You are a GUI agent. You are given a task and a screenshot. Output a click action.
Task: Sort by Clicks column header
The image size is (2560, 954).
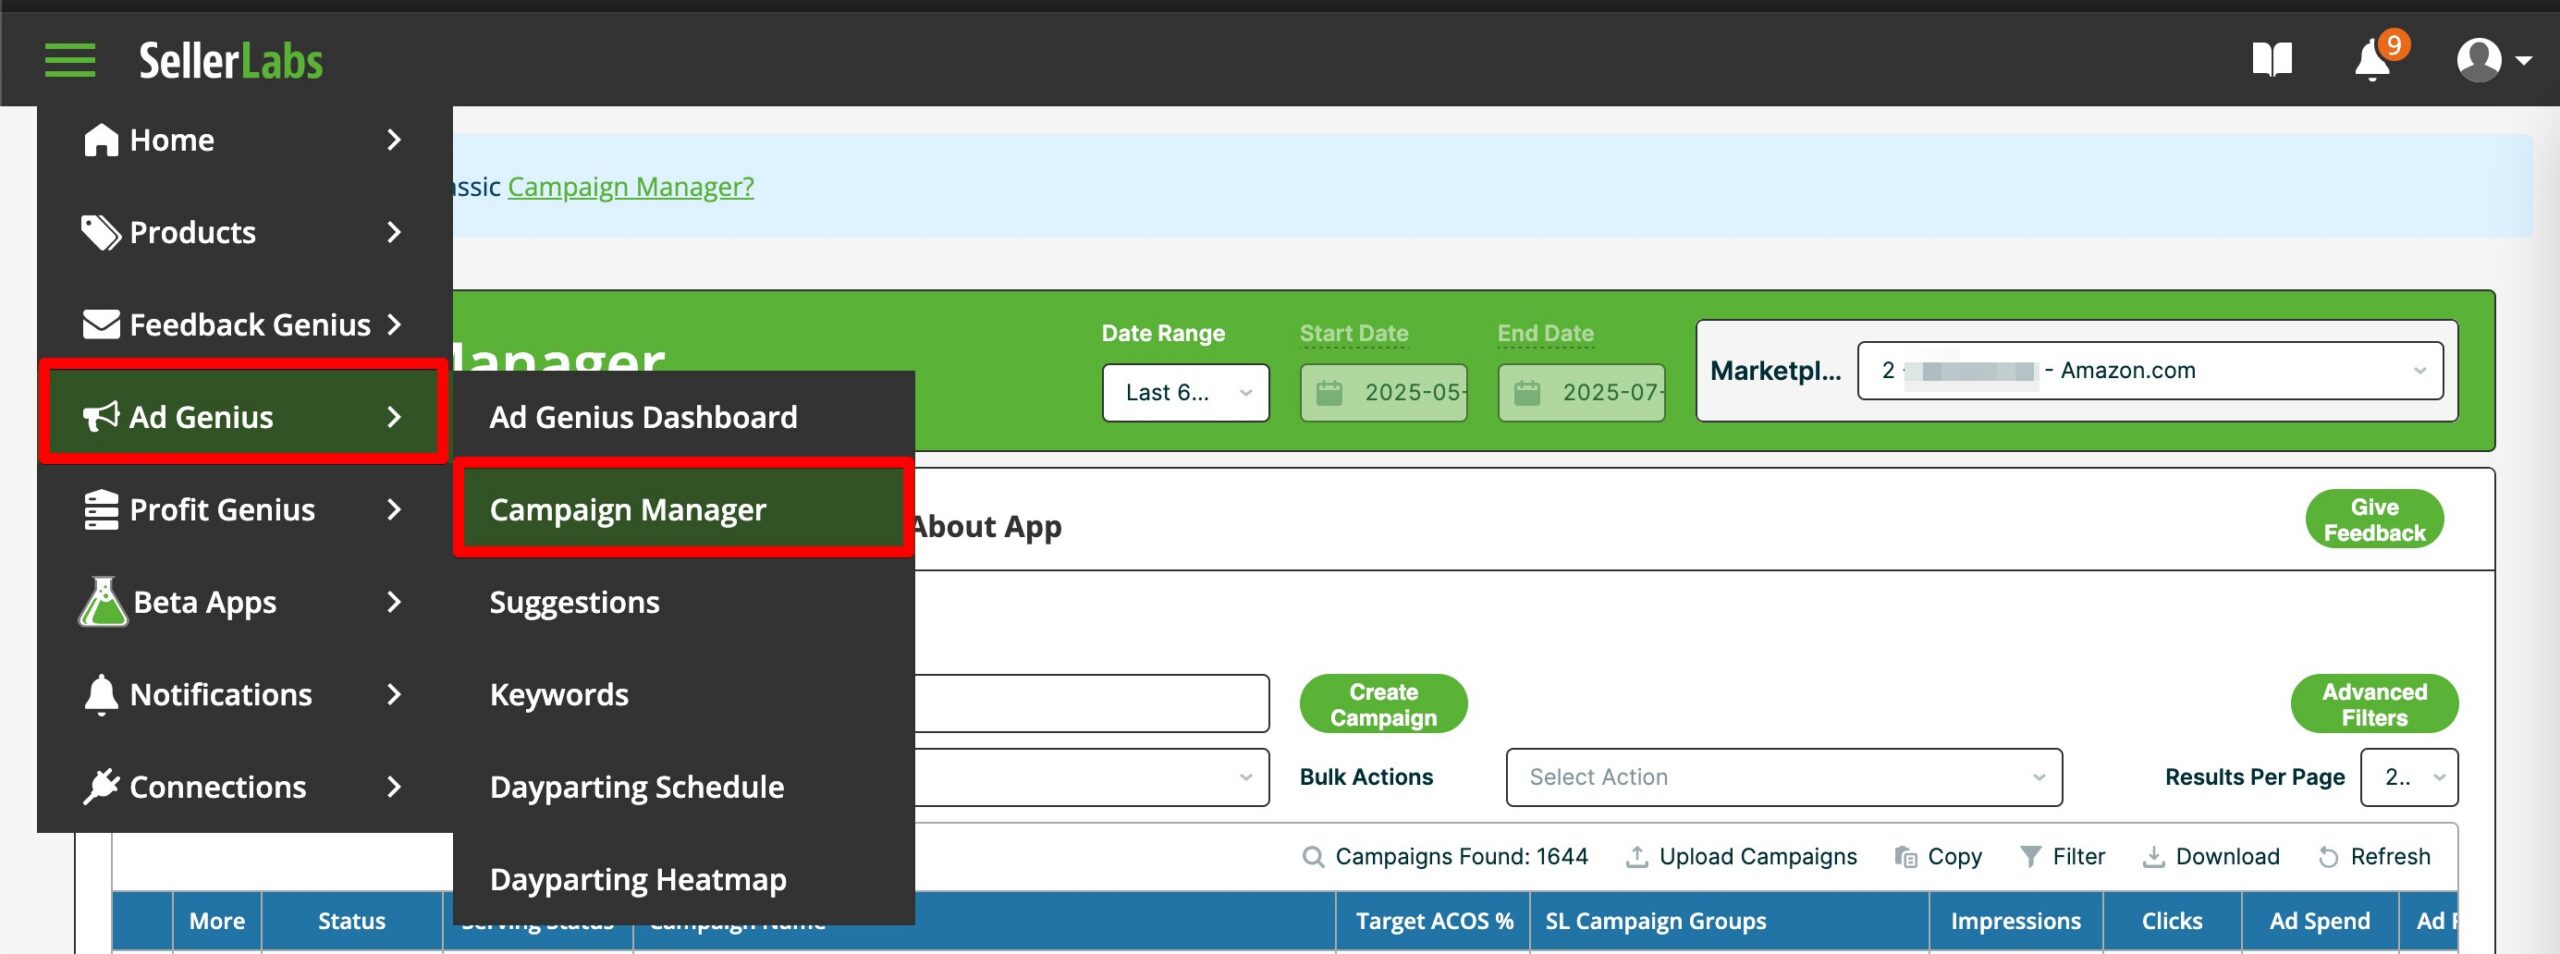[x=2172, y=921]
